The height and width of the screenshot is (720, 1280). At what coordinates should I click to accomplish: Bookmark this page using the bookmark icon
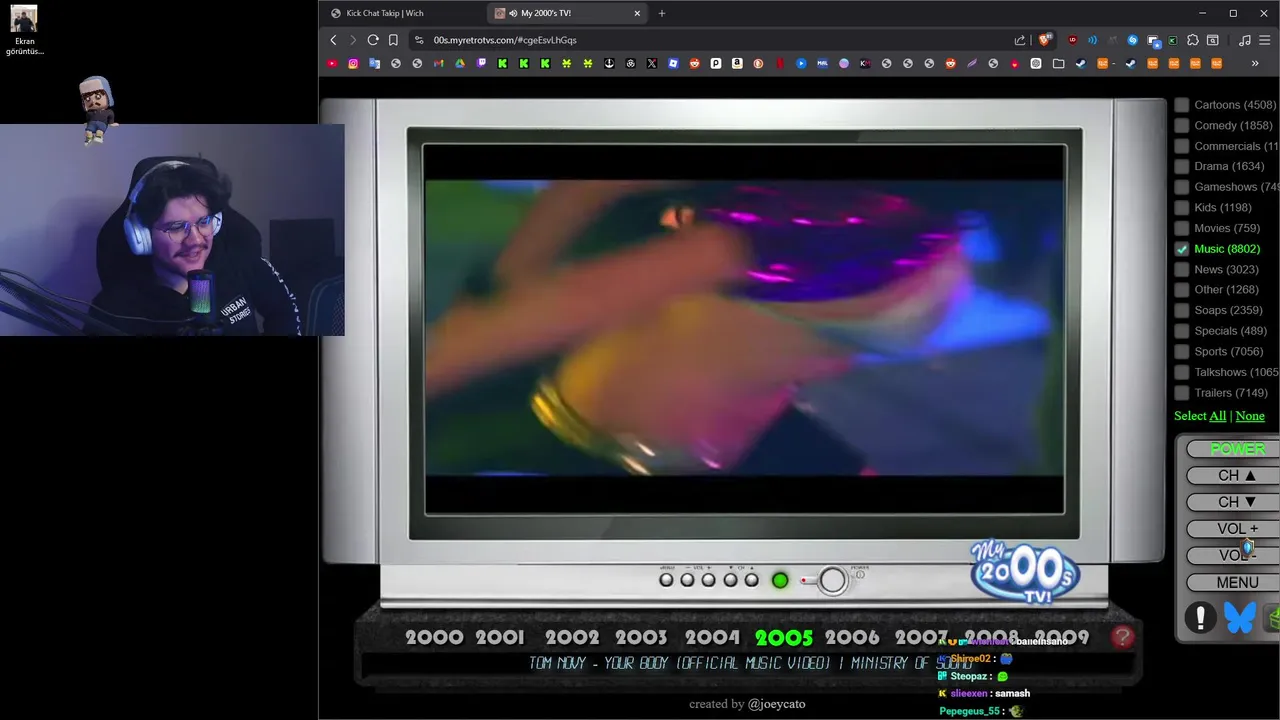point(393,40)
